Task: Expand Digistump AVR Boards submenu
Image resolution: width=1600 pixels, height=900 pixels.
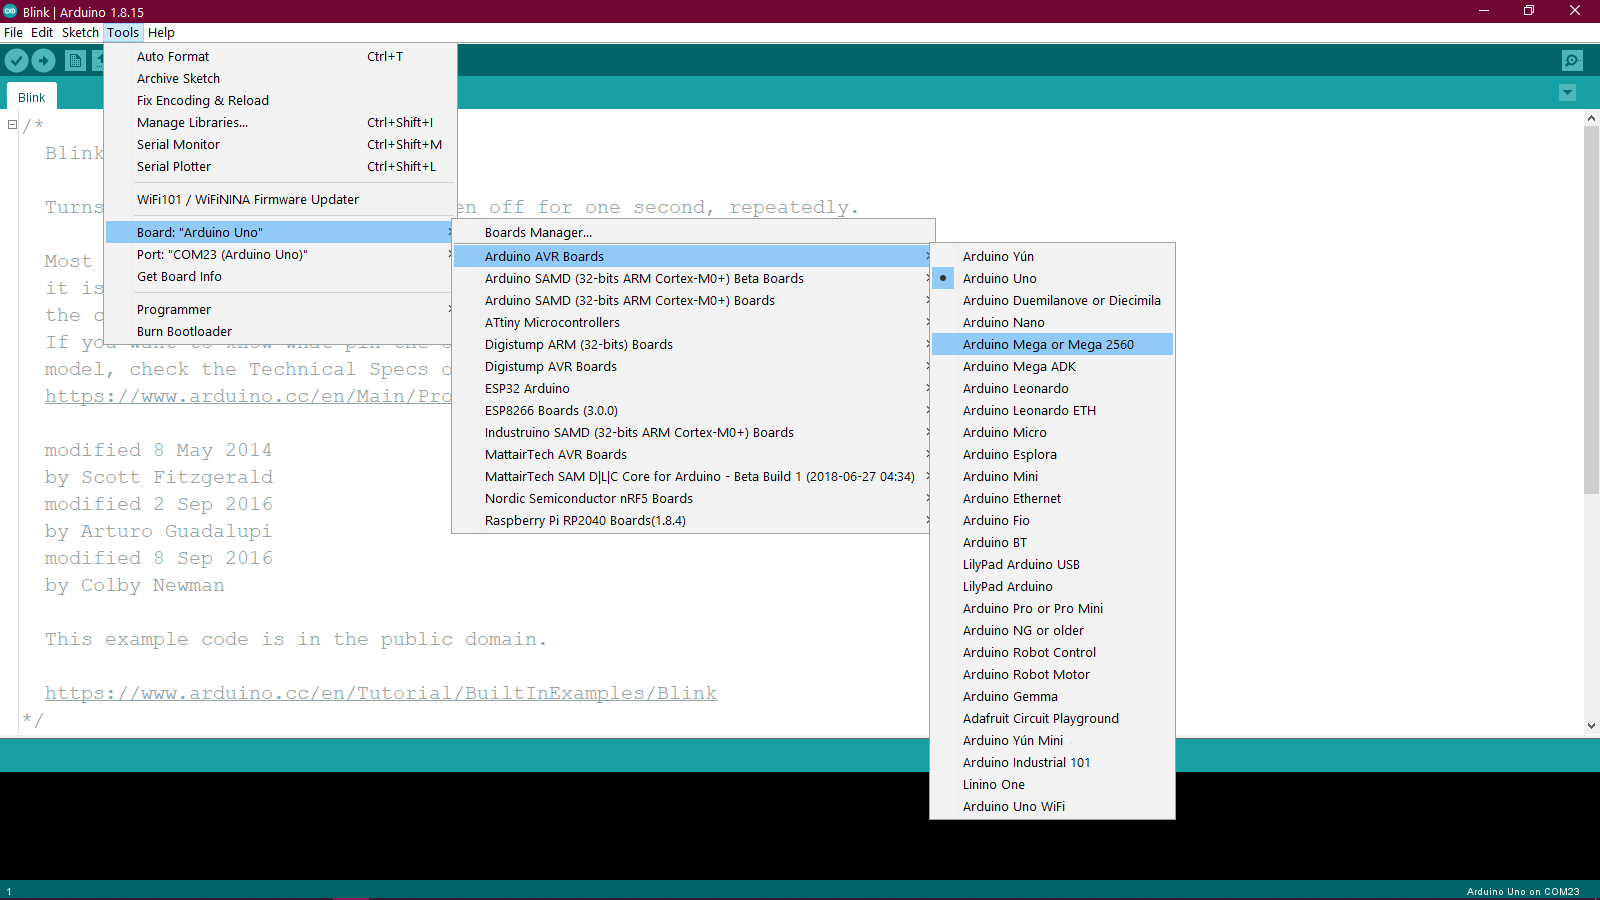Action: coord(693,366)
